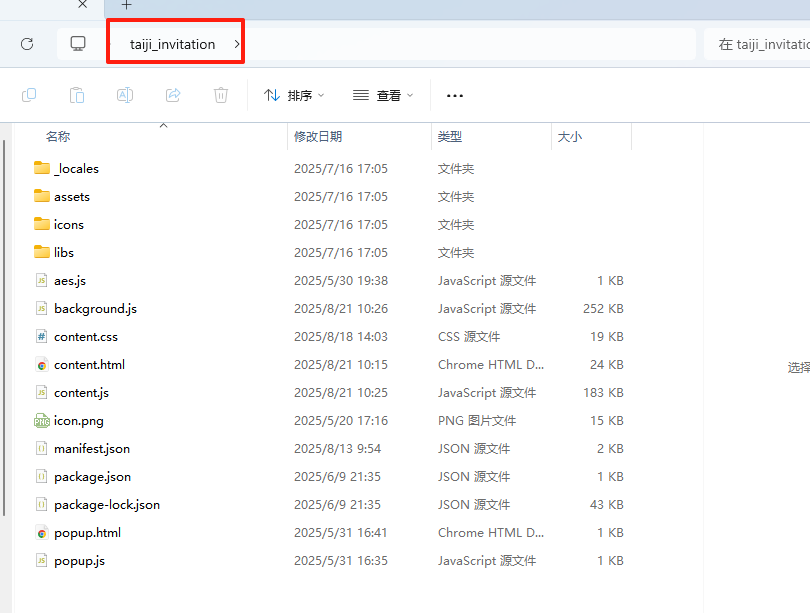Add a new tab with plus button
The height and width of the screenshot is (614, 810).
pos(126,6)
